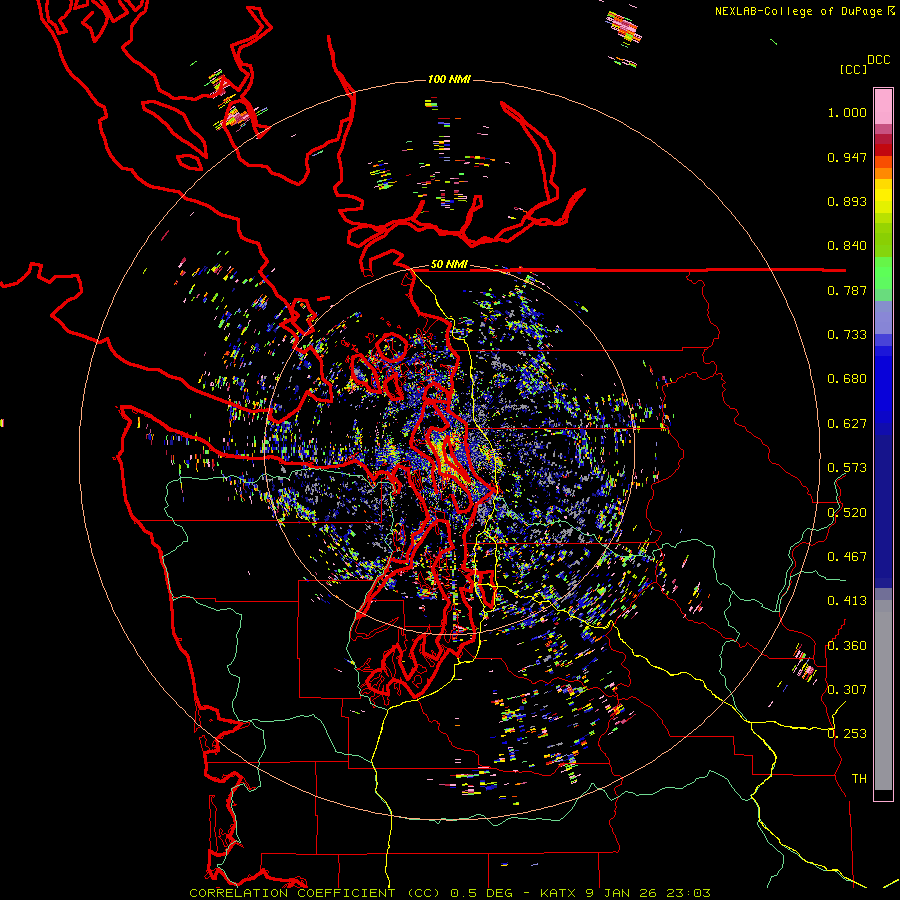This screenshot has width=900, height=900.
Task: Click the DCC legend heading
Action: [x=878, y=60]
